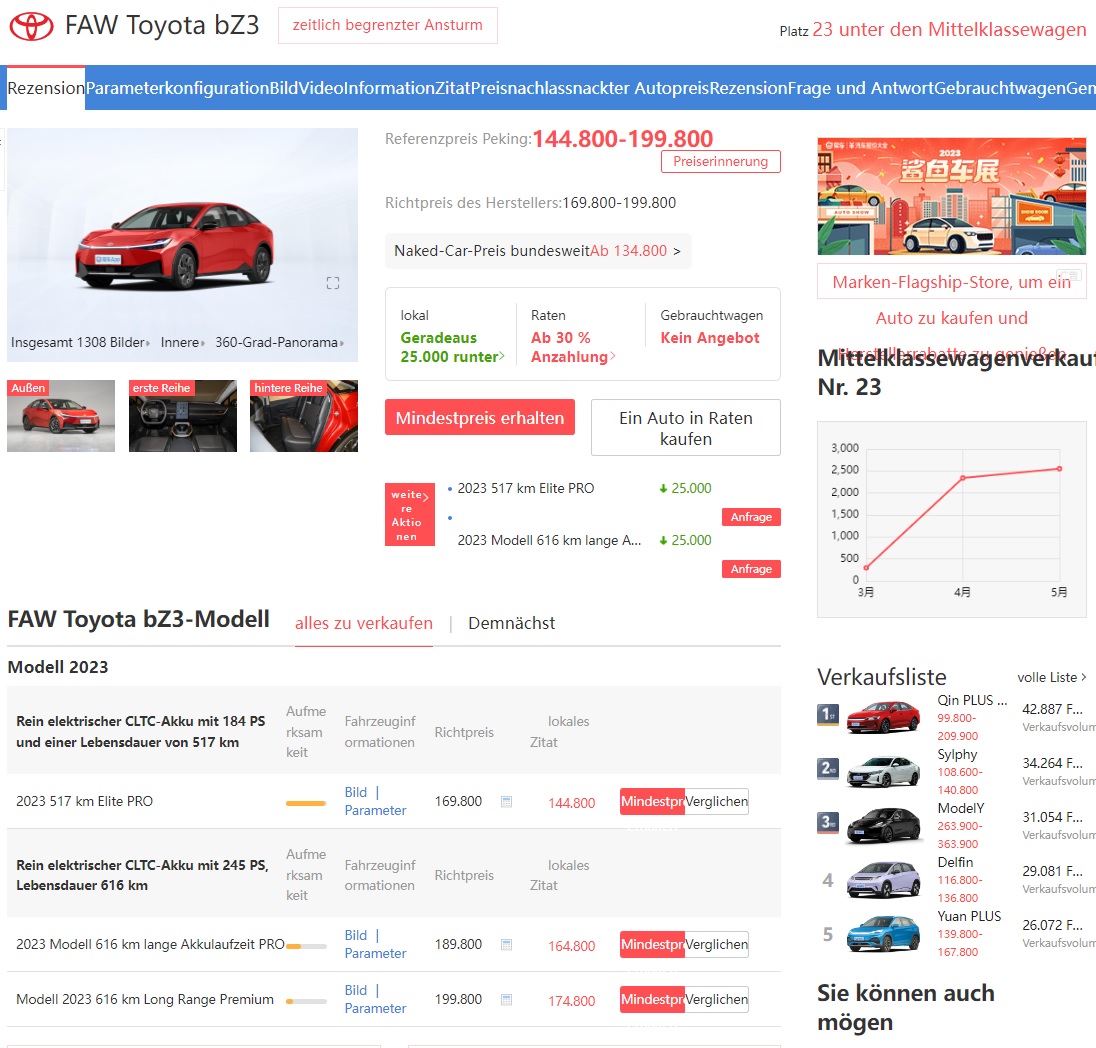Open price calculator next to 199.800
Viewport: 1096px width, 1048px height.
(507, 1000)
